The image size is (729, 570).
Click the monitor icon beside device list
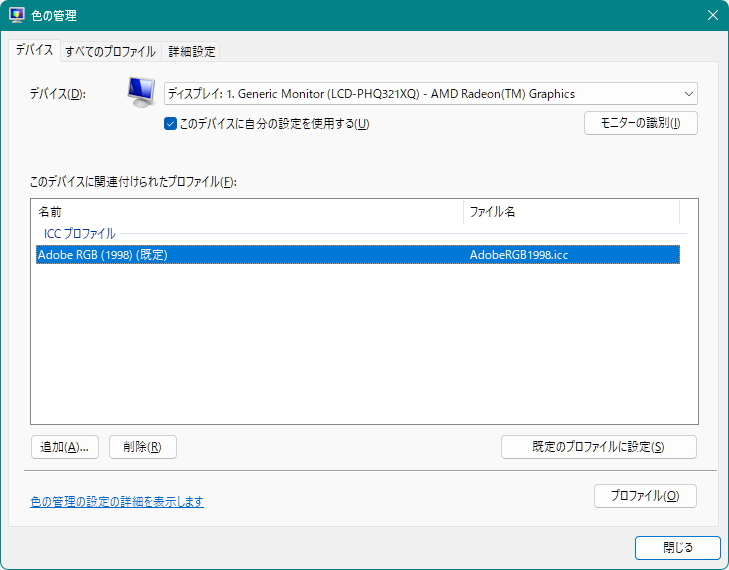[141, 93]
